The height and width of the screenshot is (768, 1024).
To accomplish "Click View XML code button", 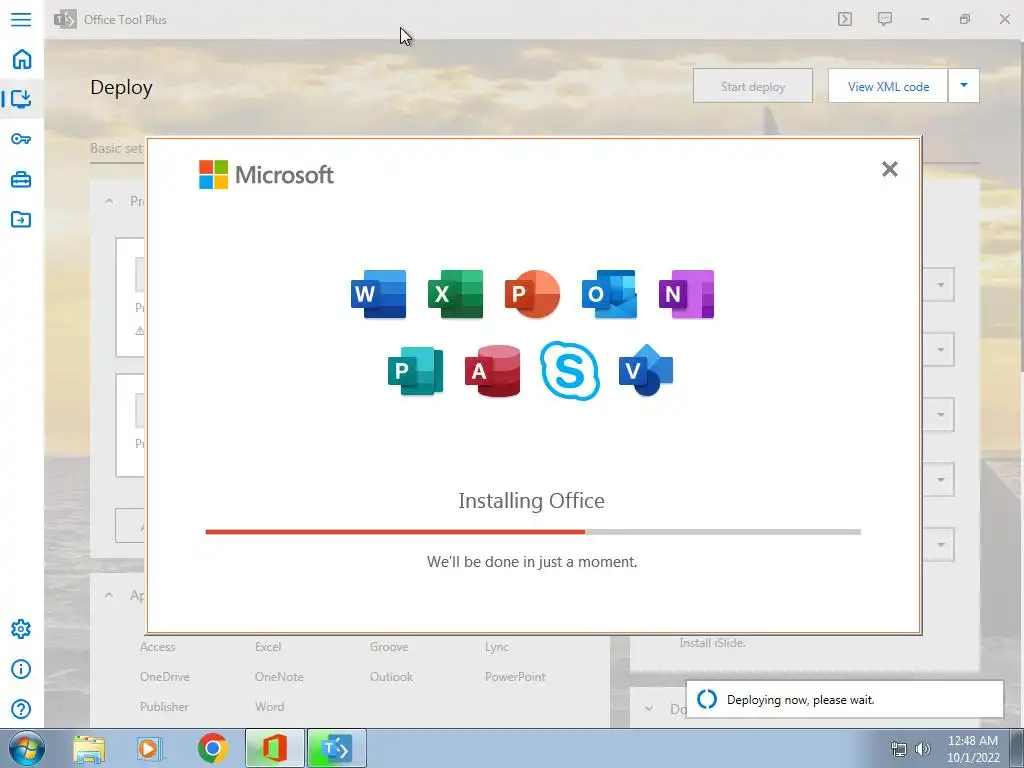I will 888,86.
